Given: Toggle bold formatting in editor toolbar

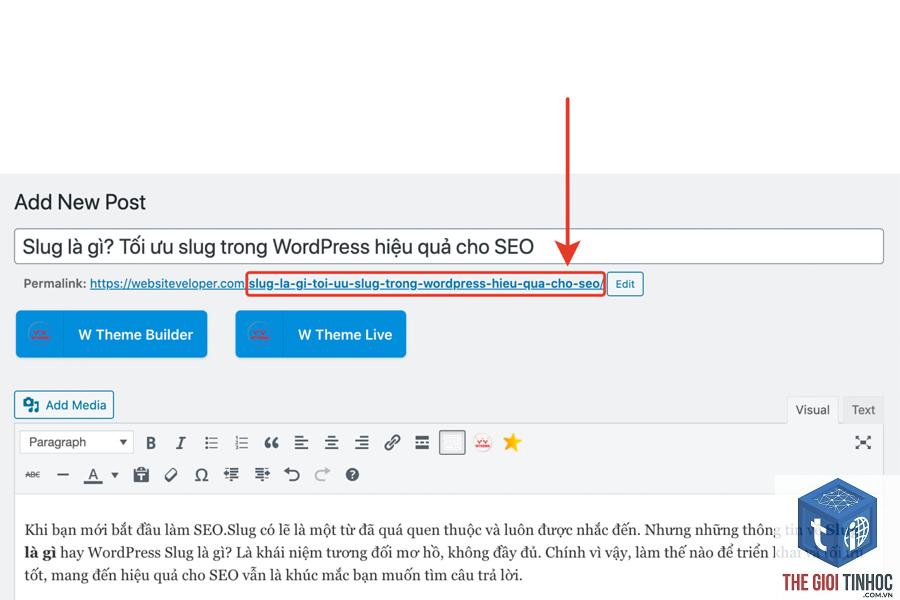Looking at the screenshot, I should coord(151,443).
